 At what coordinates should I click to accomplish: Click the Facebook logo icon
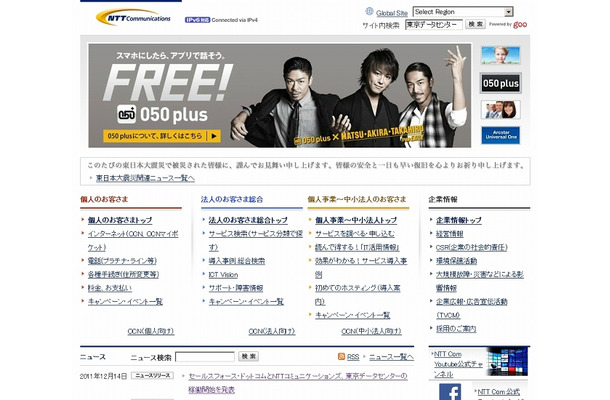coord(450,392)
